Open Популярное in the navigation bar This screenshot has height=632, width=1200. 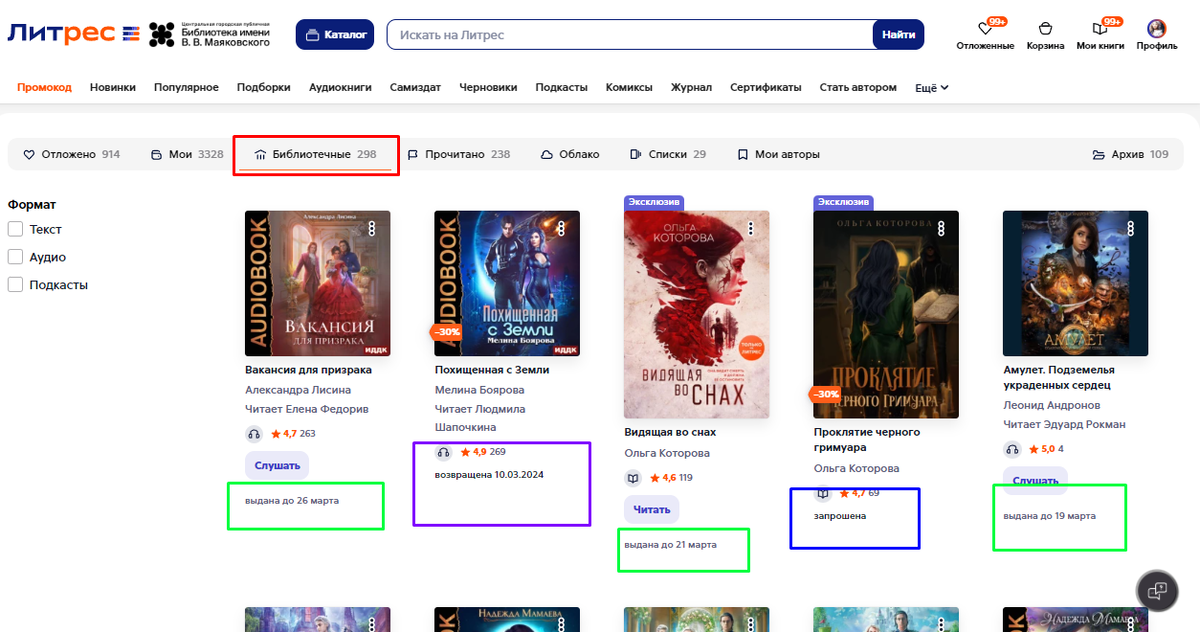point(186,87)
